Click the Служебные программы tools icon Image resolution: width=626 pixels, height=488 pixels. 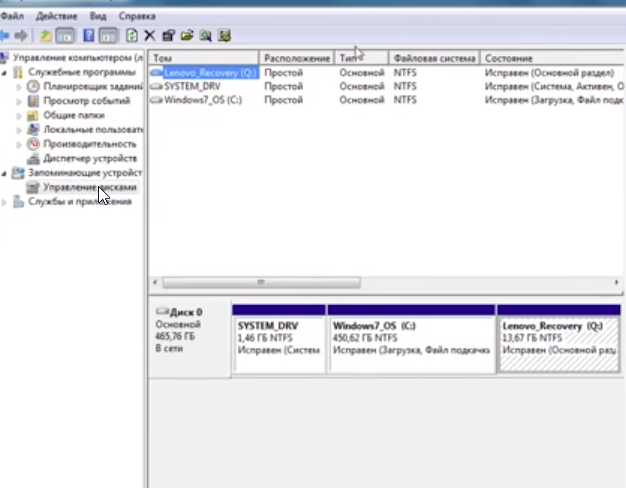18,72
